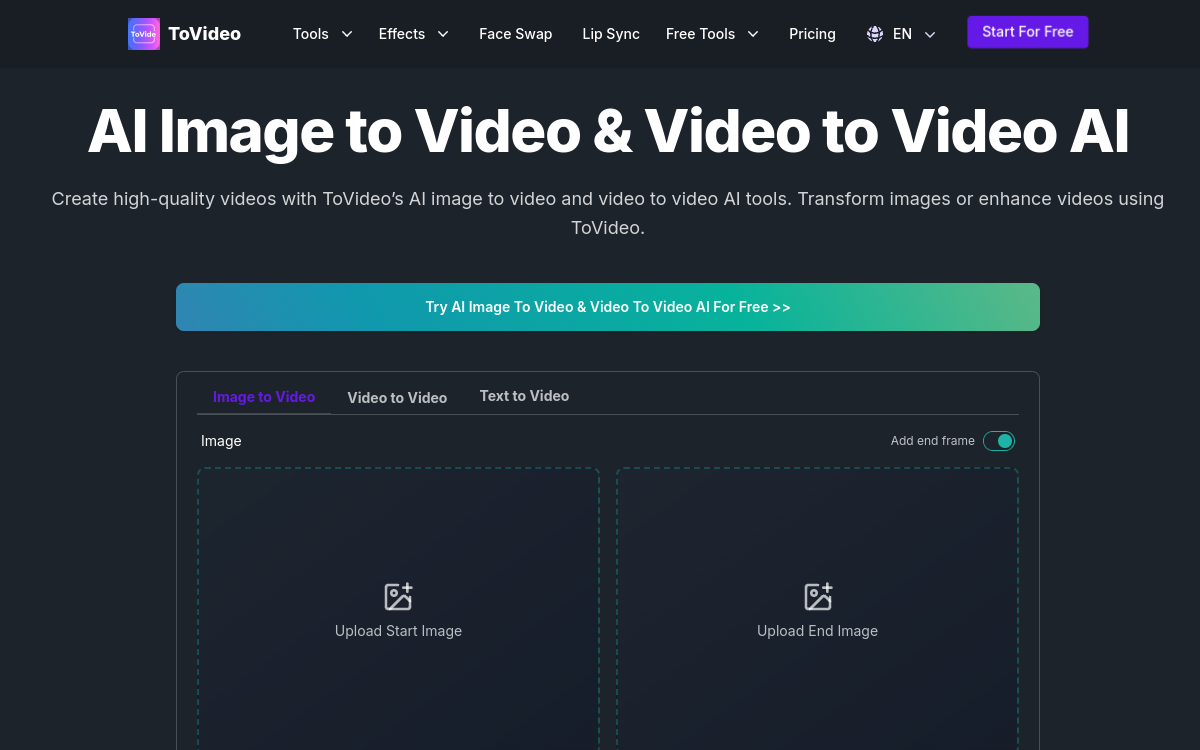Click Try AI Image To Video banner
Screen dimensions: 1200x750
coord(608,307)
